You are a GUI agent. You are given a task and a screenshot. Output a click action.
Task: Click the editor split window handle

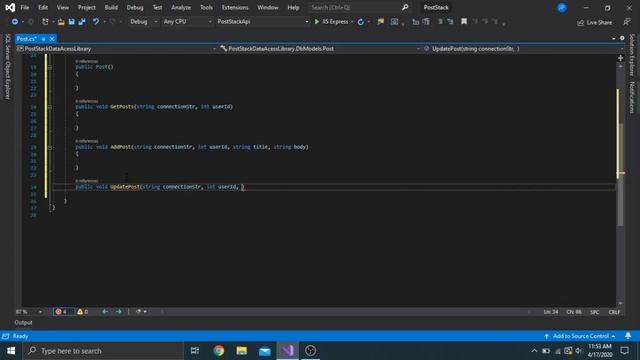[x=620, y=58]
